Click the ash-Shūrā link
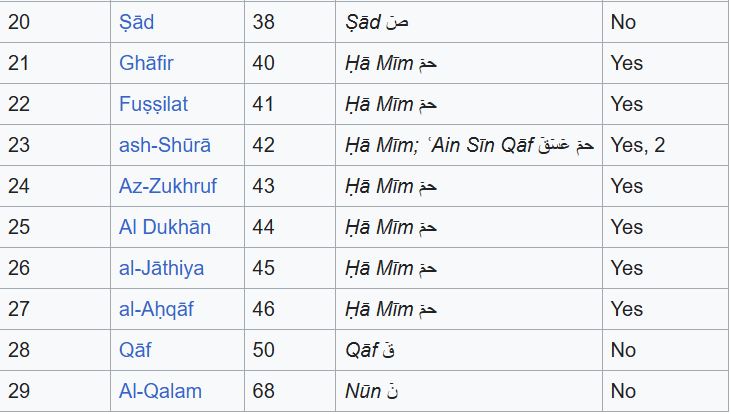Viewport: 731px width, 414px height. (x=165, y=145)
